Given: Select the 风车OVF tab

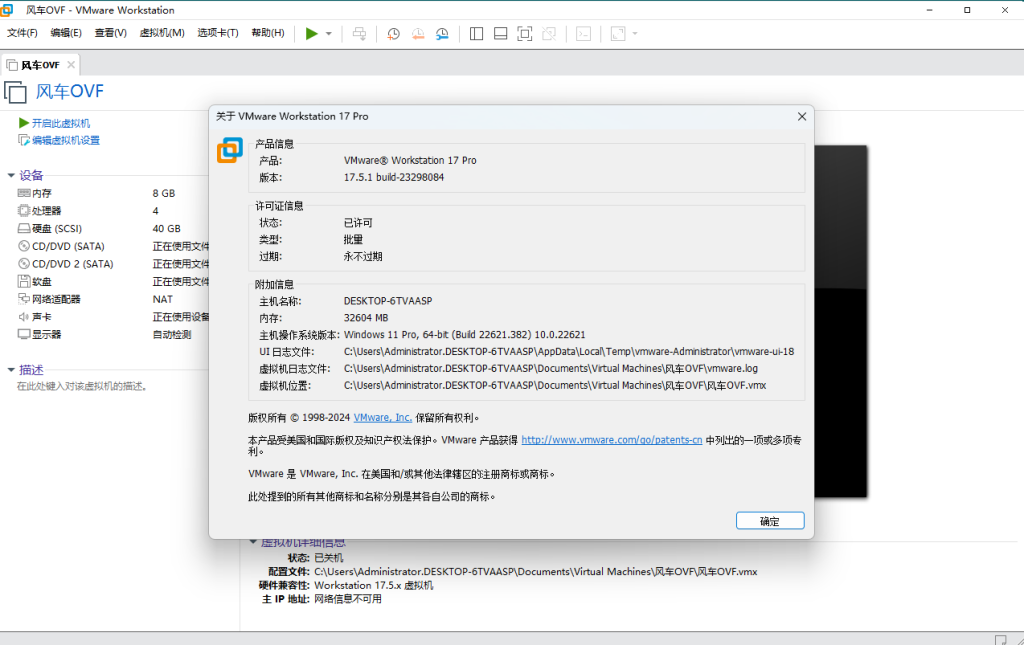Looking at the screenshot, I should click(x=40, y=65).
